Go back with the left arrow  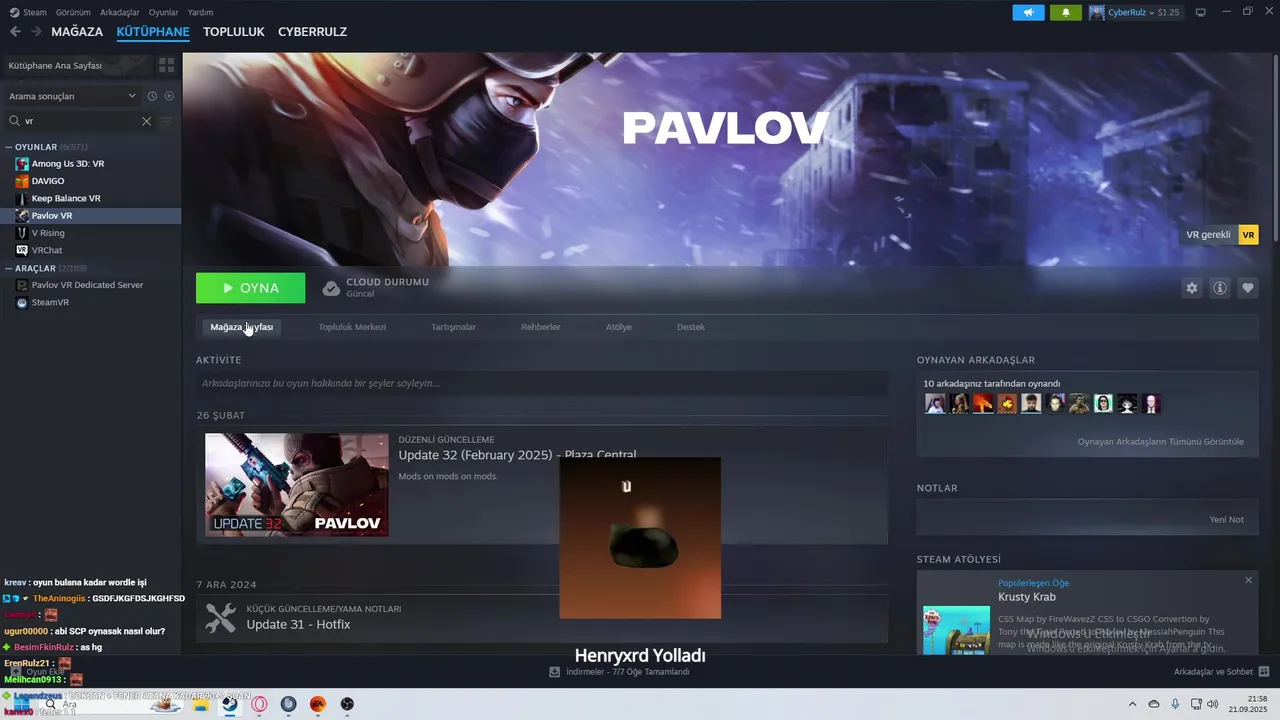click(x=15, y=32)
